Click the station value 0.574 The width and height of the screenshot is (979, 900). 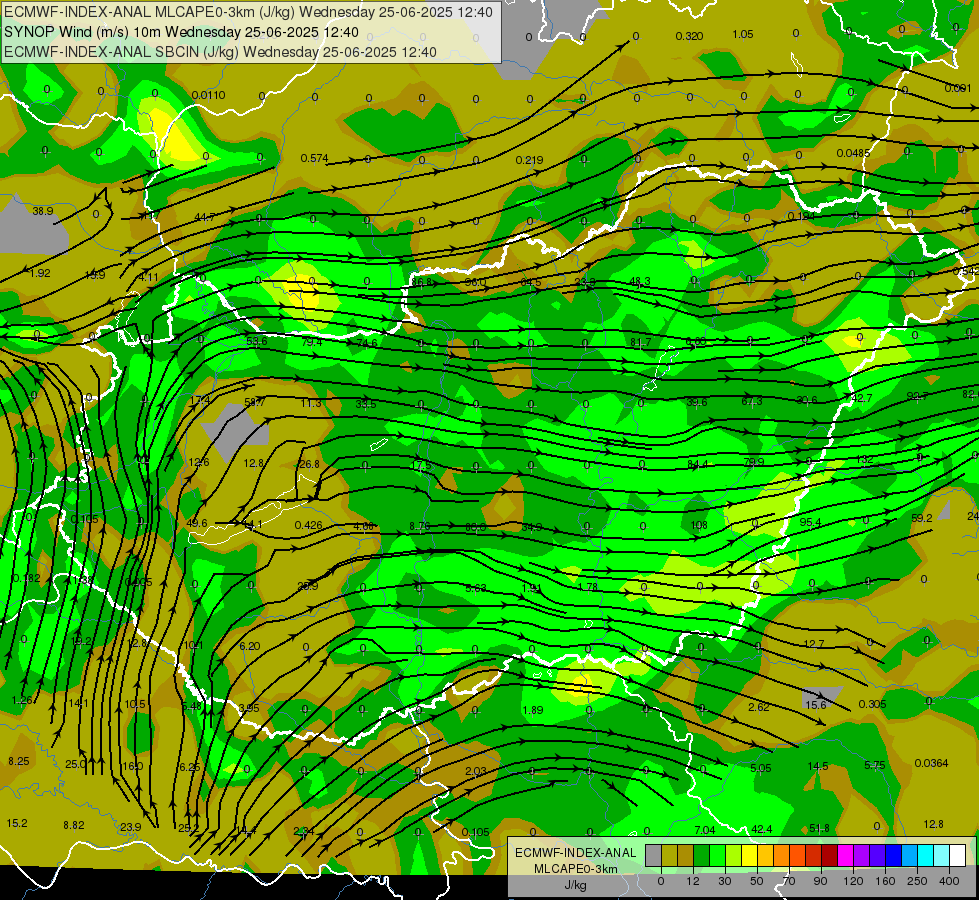(314, 158)
